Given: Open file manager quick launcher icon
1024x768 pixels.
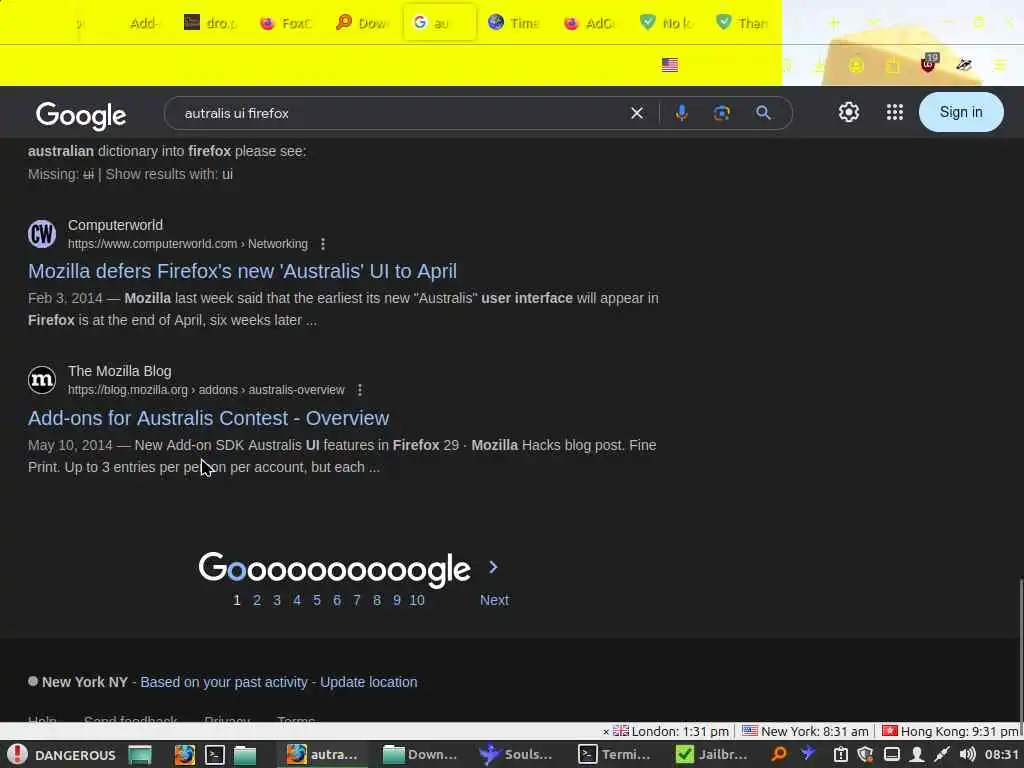Looking at the screenshot, I should coord(245,755).
